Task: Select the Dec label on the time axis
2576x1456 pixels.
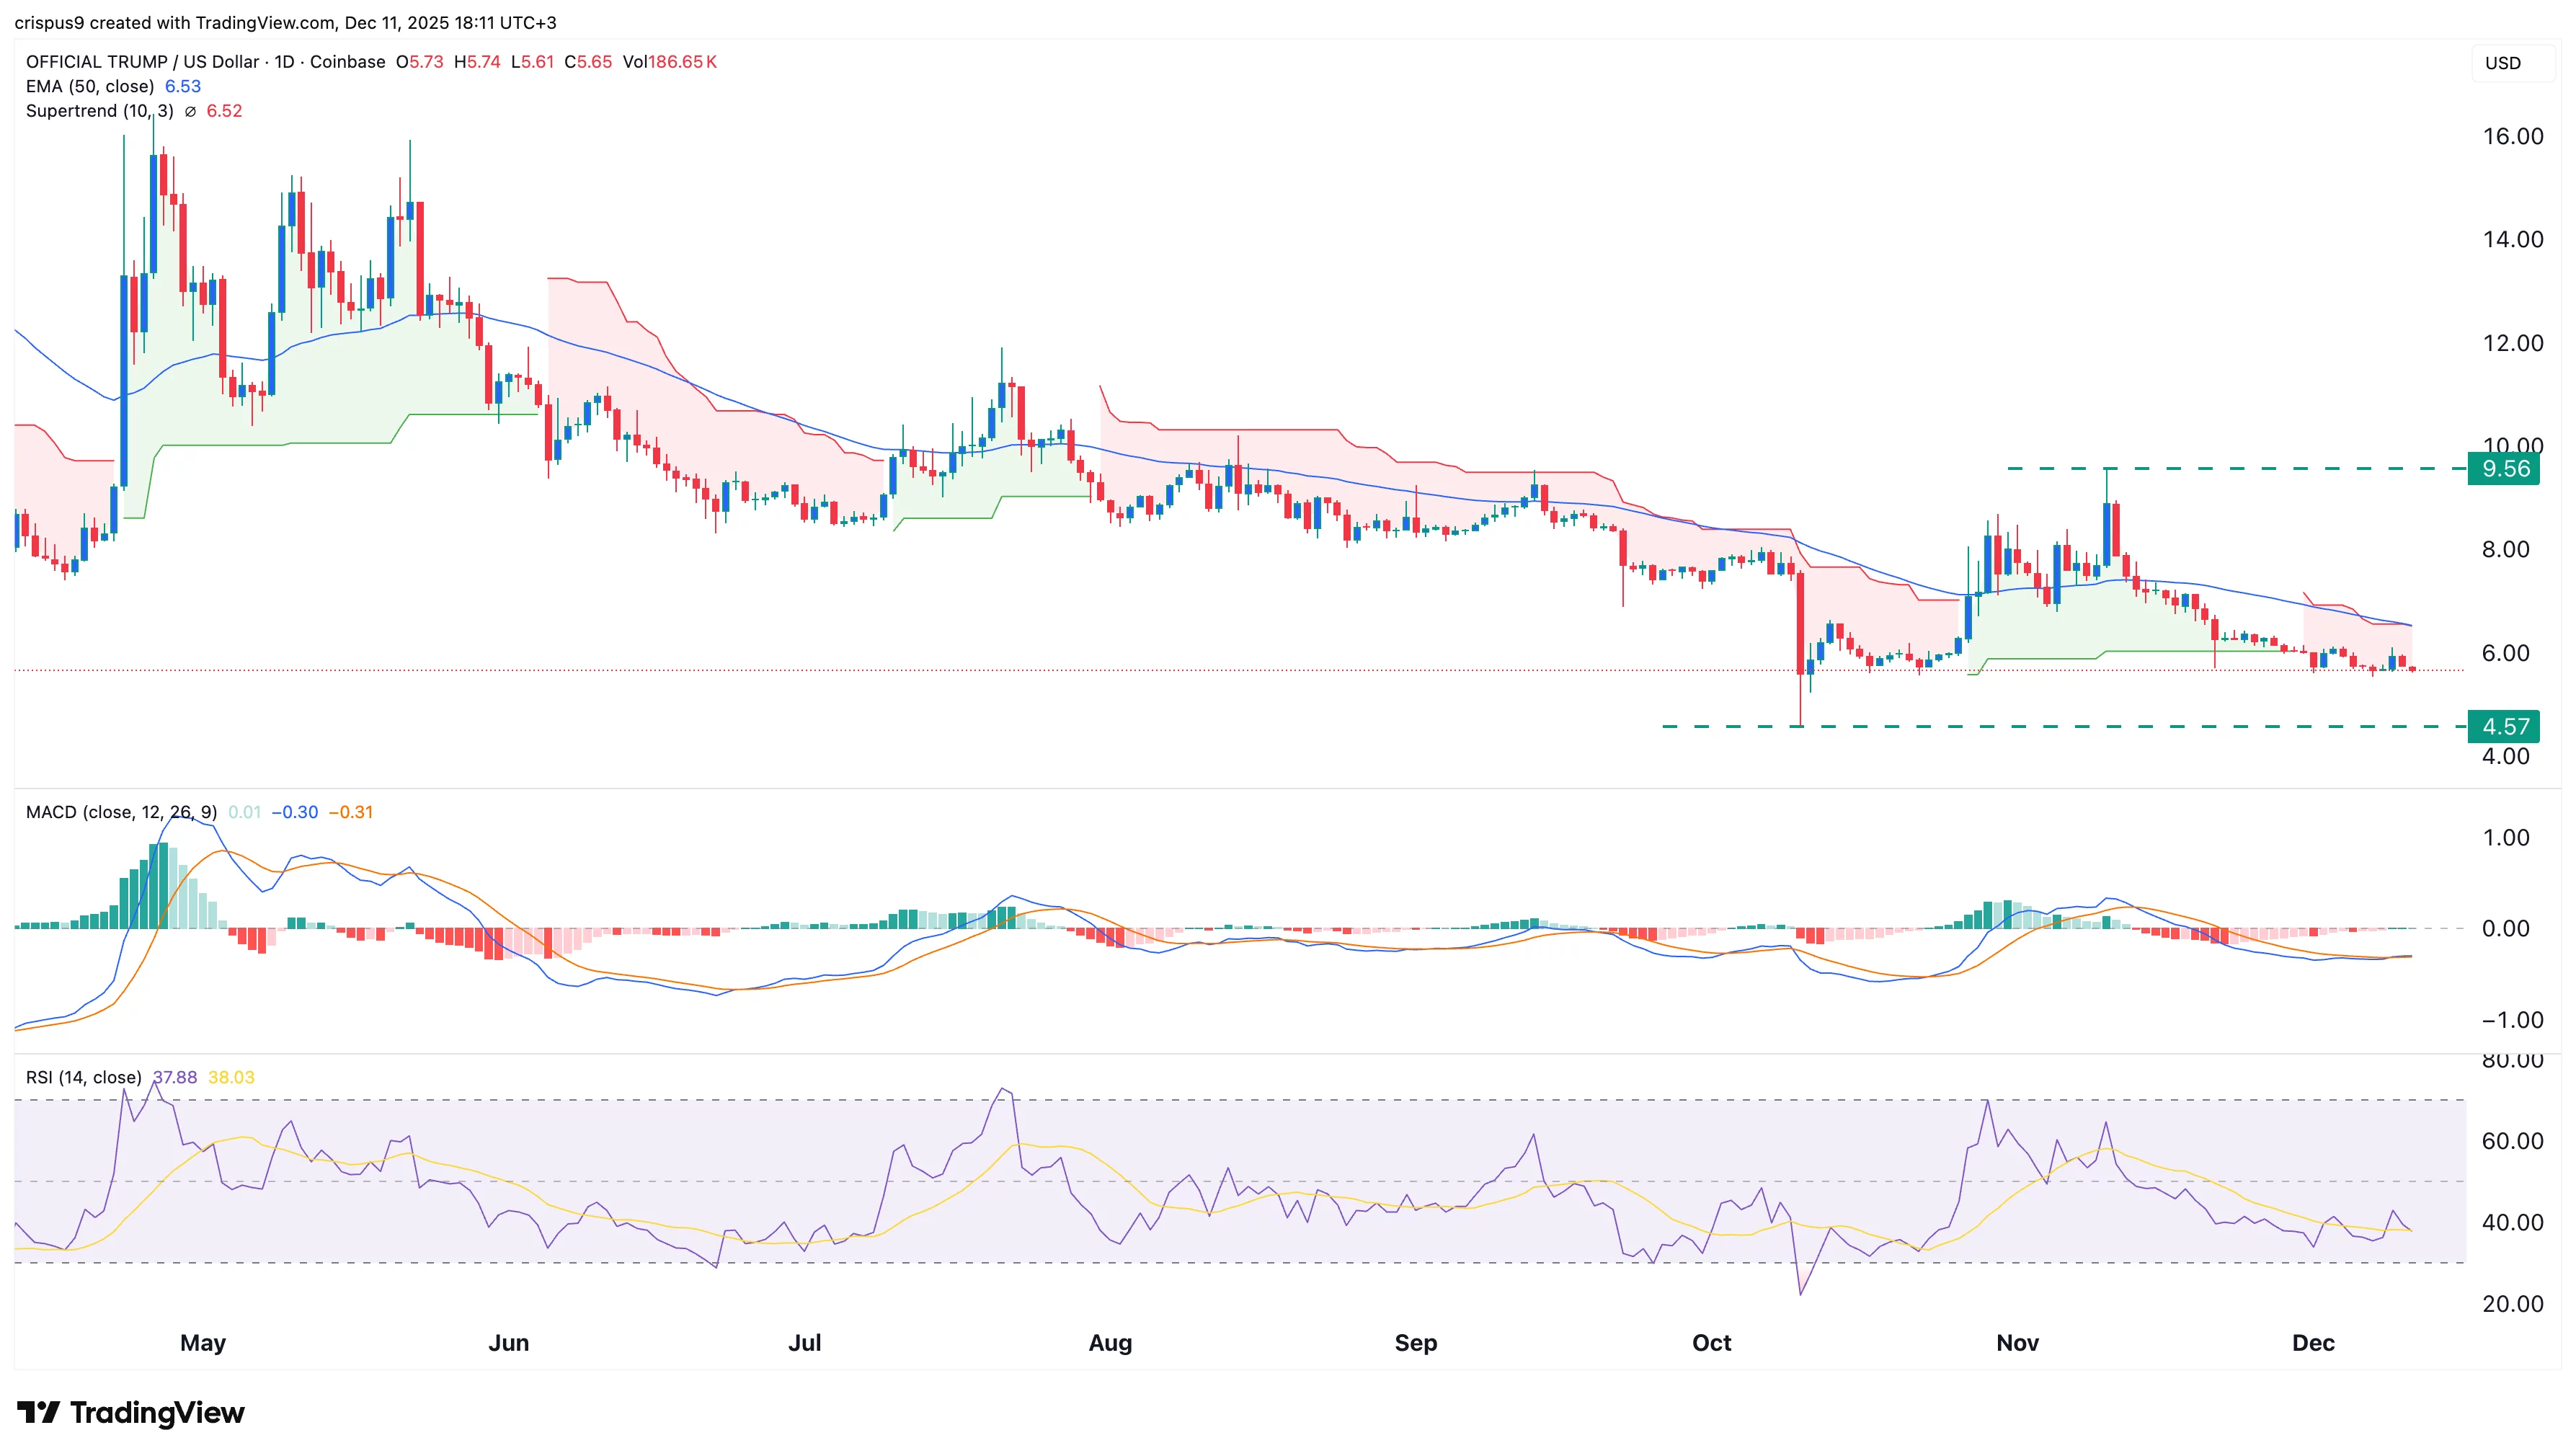Action: click(x=2314, y=1343)
